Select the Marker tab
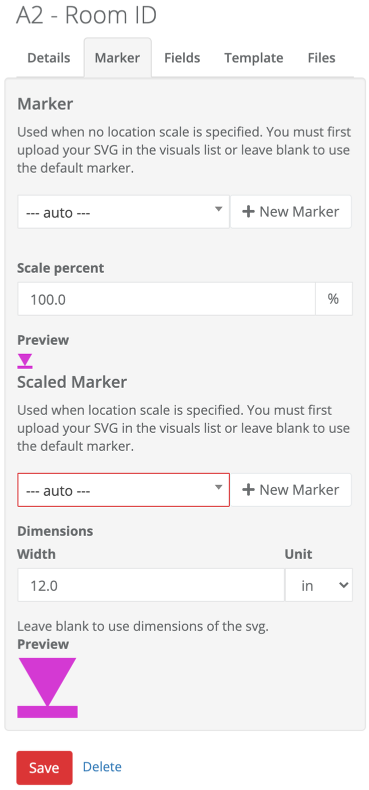 pyautogui.click(x=117, y=58)
